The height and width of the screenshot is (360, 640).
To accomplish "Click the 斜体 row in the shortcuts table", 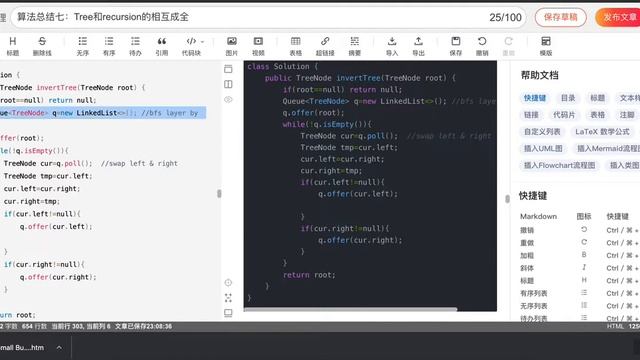I will click(x=580, y=268).
